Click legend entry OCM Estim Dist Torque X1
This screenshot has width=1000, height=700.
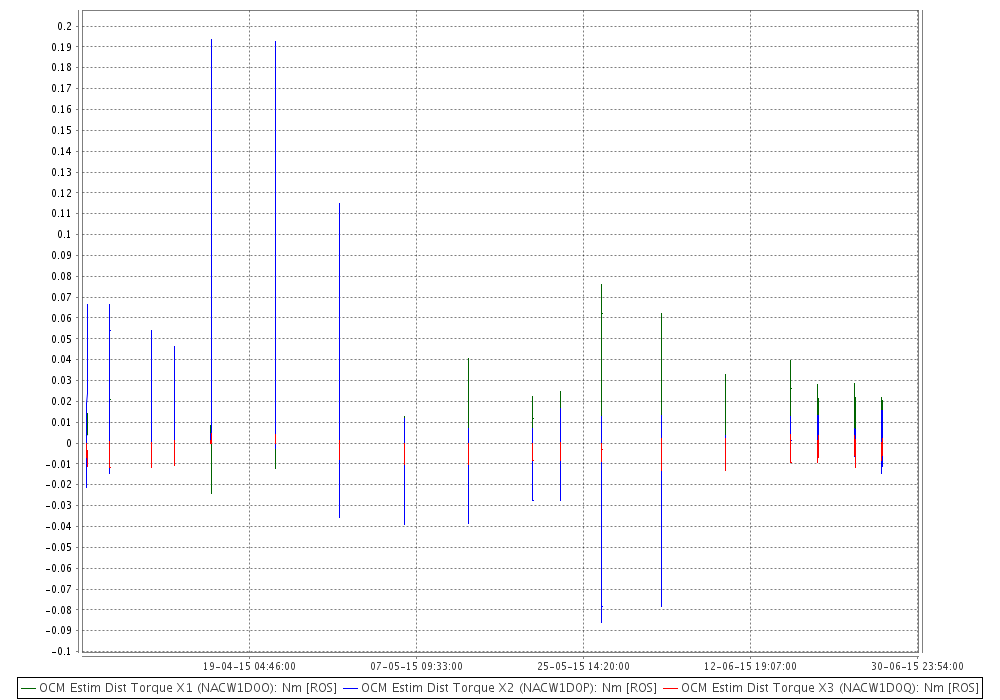click(x=179, y=688)
